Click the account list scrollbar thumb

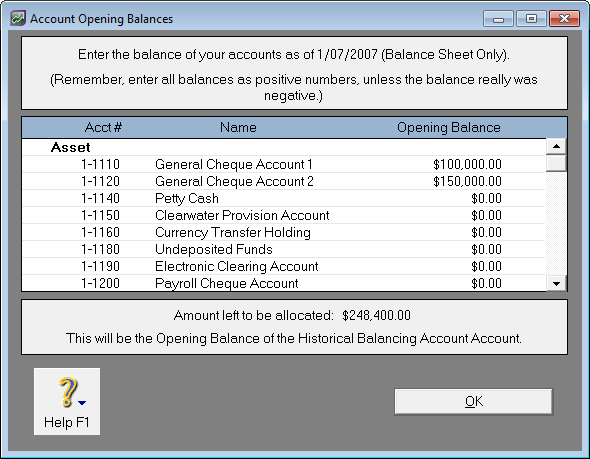557,163
